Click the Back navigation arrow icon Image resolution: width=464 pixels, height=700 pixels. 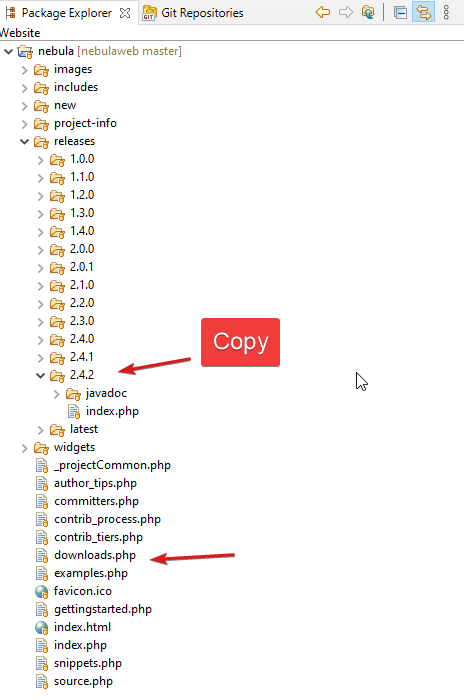tap(322, 12)
